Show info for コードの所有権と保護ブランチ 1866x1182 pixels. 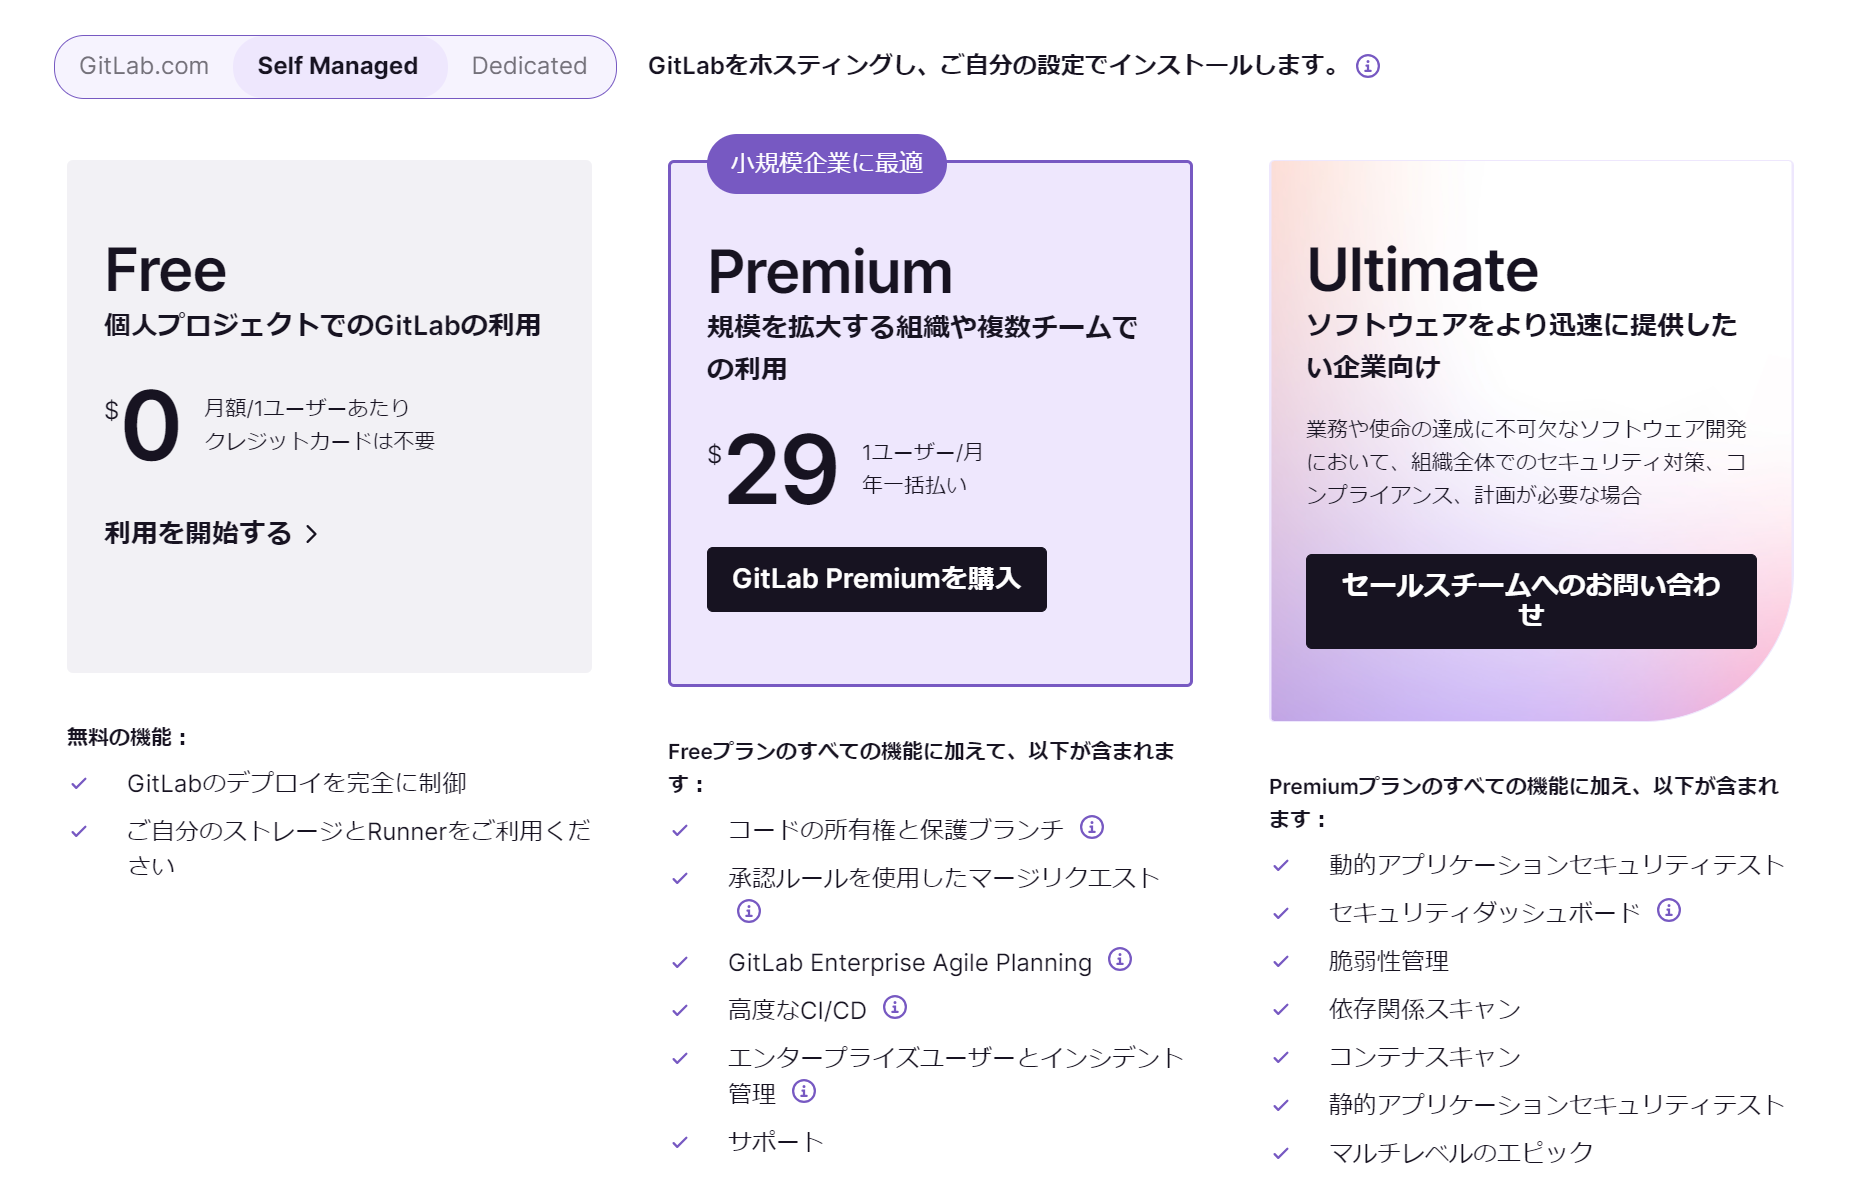[1092, 827]
